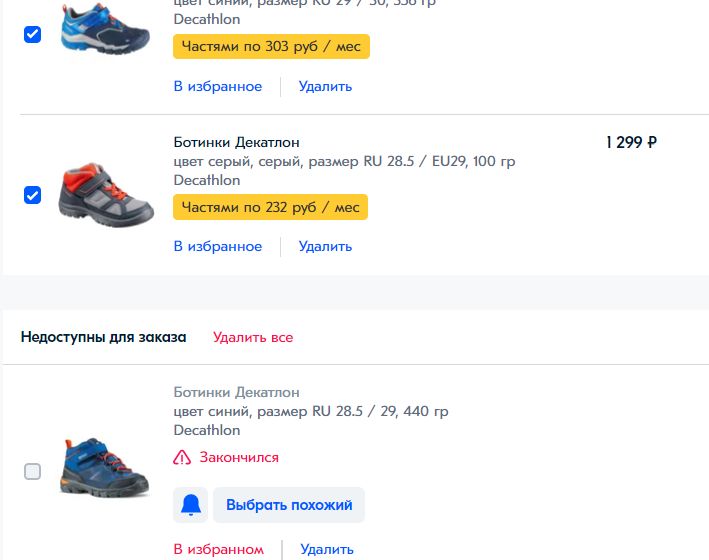Open the top blue sneaker thumbnail

(105, 28)
